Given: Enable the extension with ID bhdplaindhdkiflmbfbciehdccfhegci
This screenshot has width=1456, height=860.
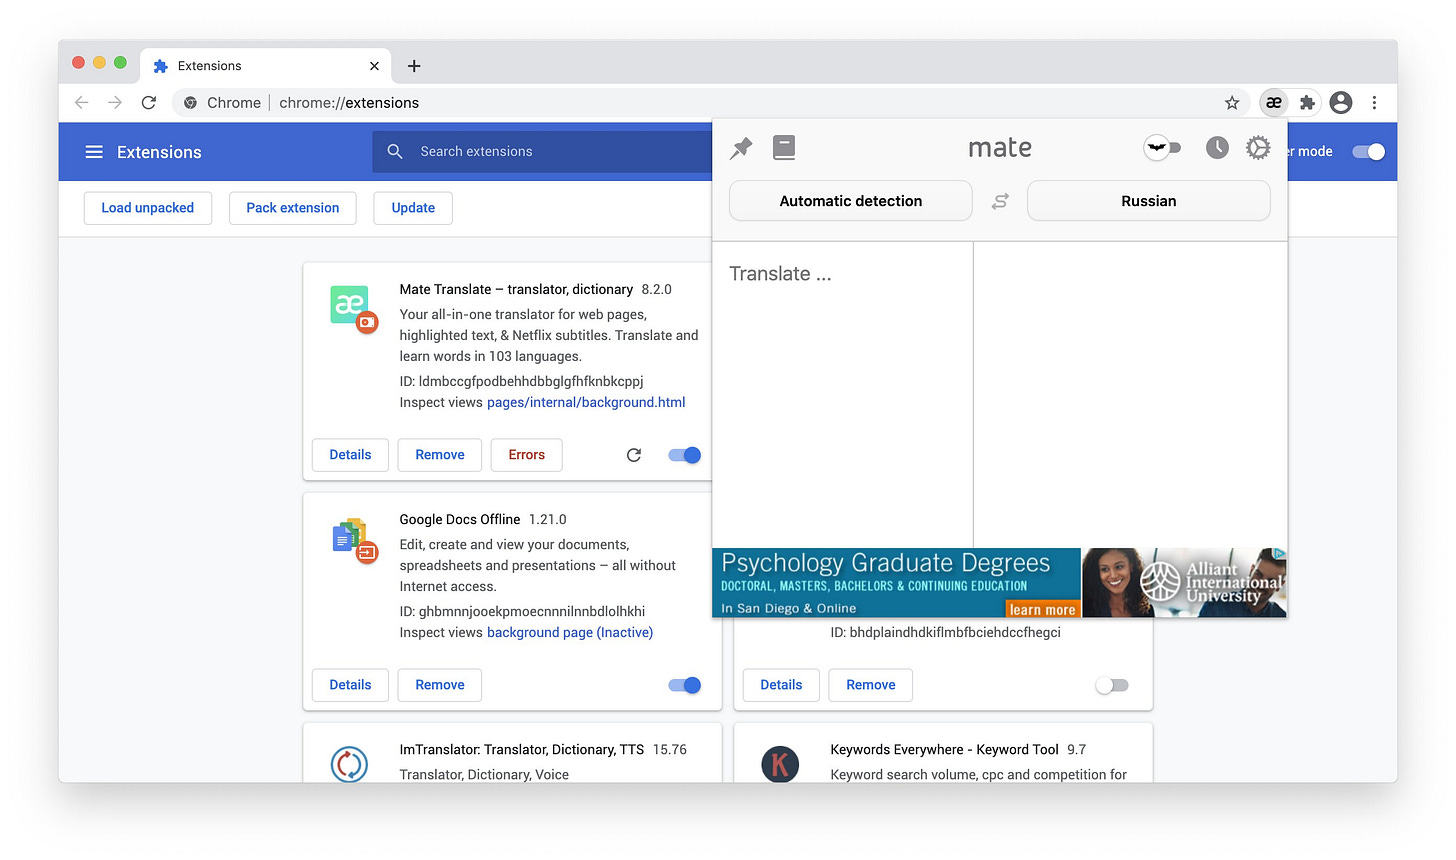Looking at the screenshot, I should coord(1112,685).
